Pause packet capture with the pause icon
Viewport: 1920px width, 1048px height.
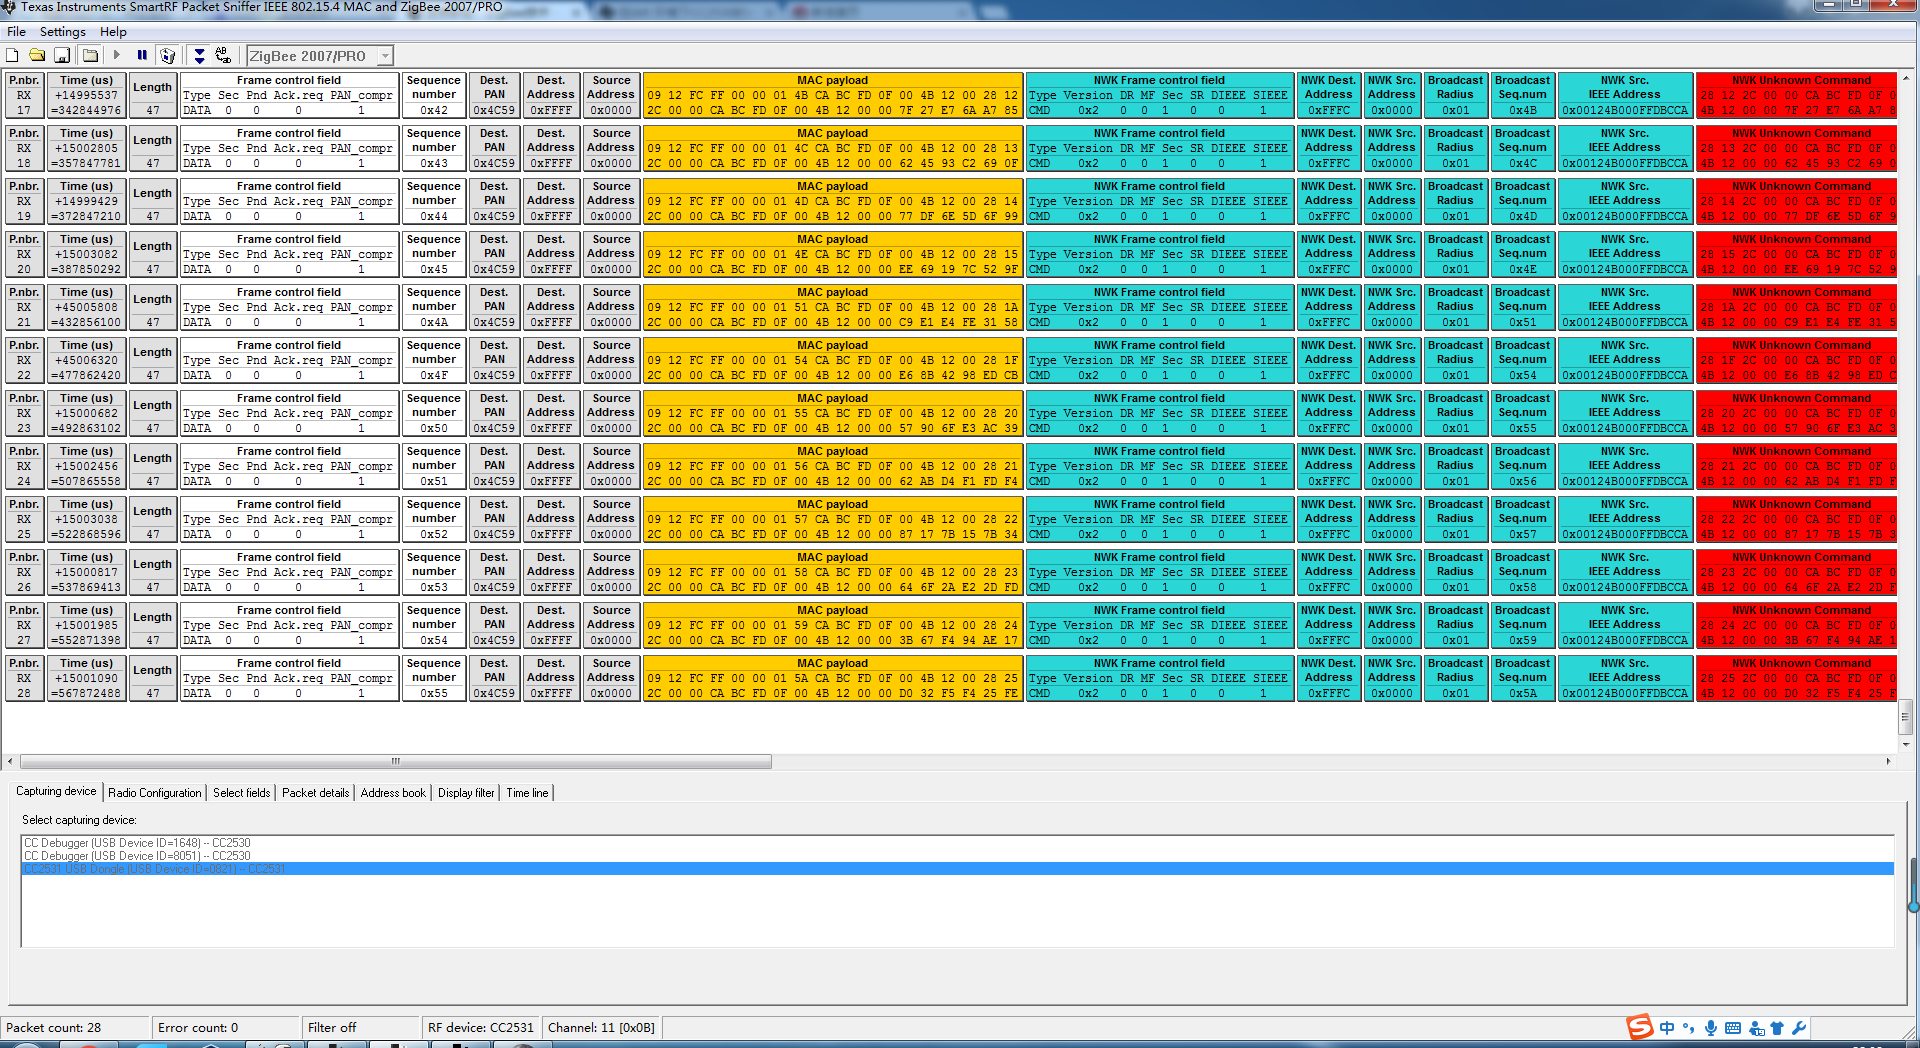point(142,56)
